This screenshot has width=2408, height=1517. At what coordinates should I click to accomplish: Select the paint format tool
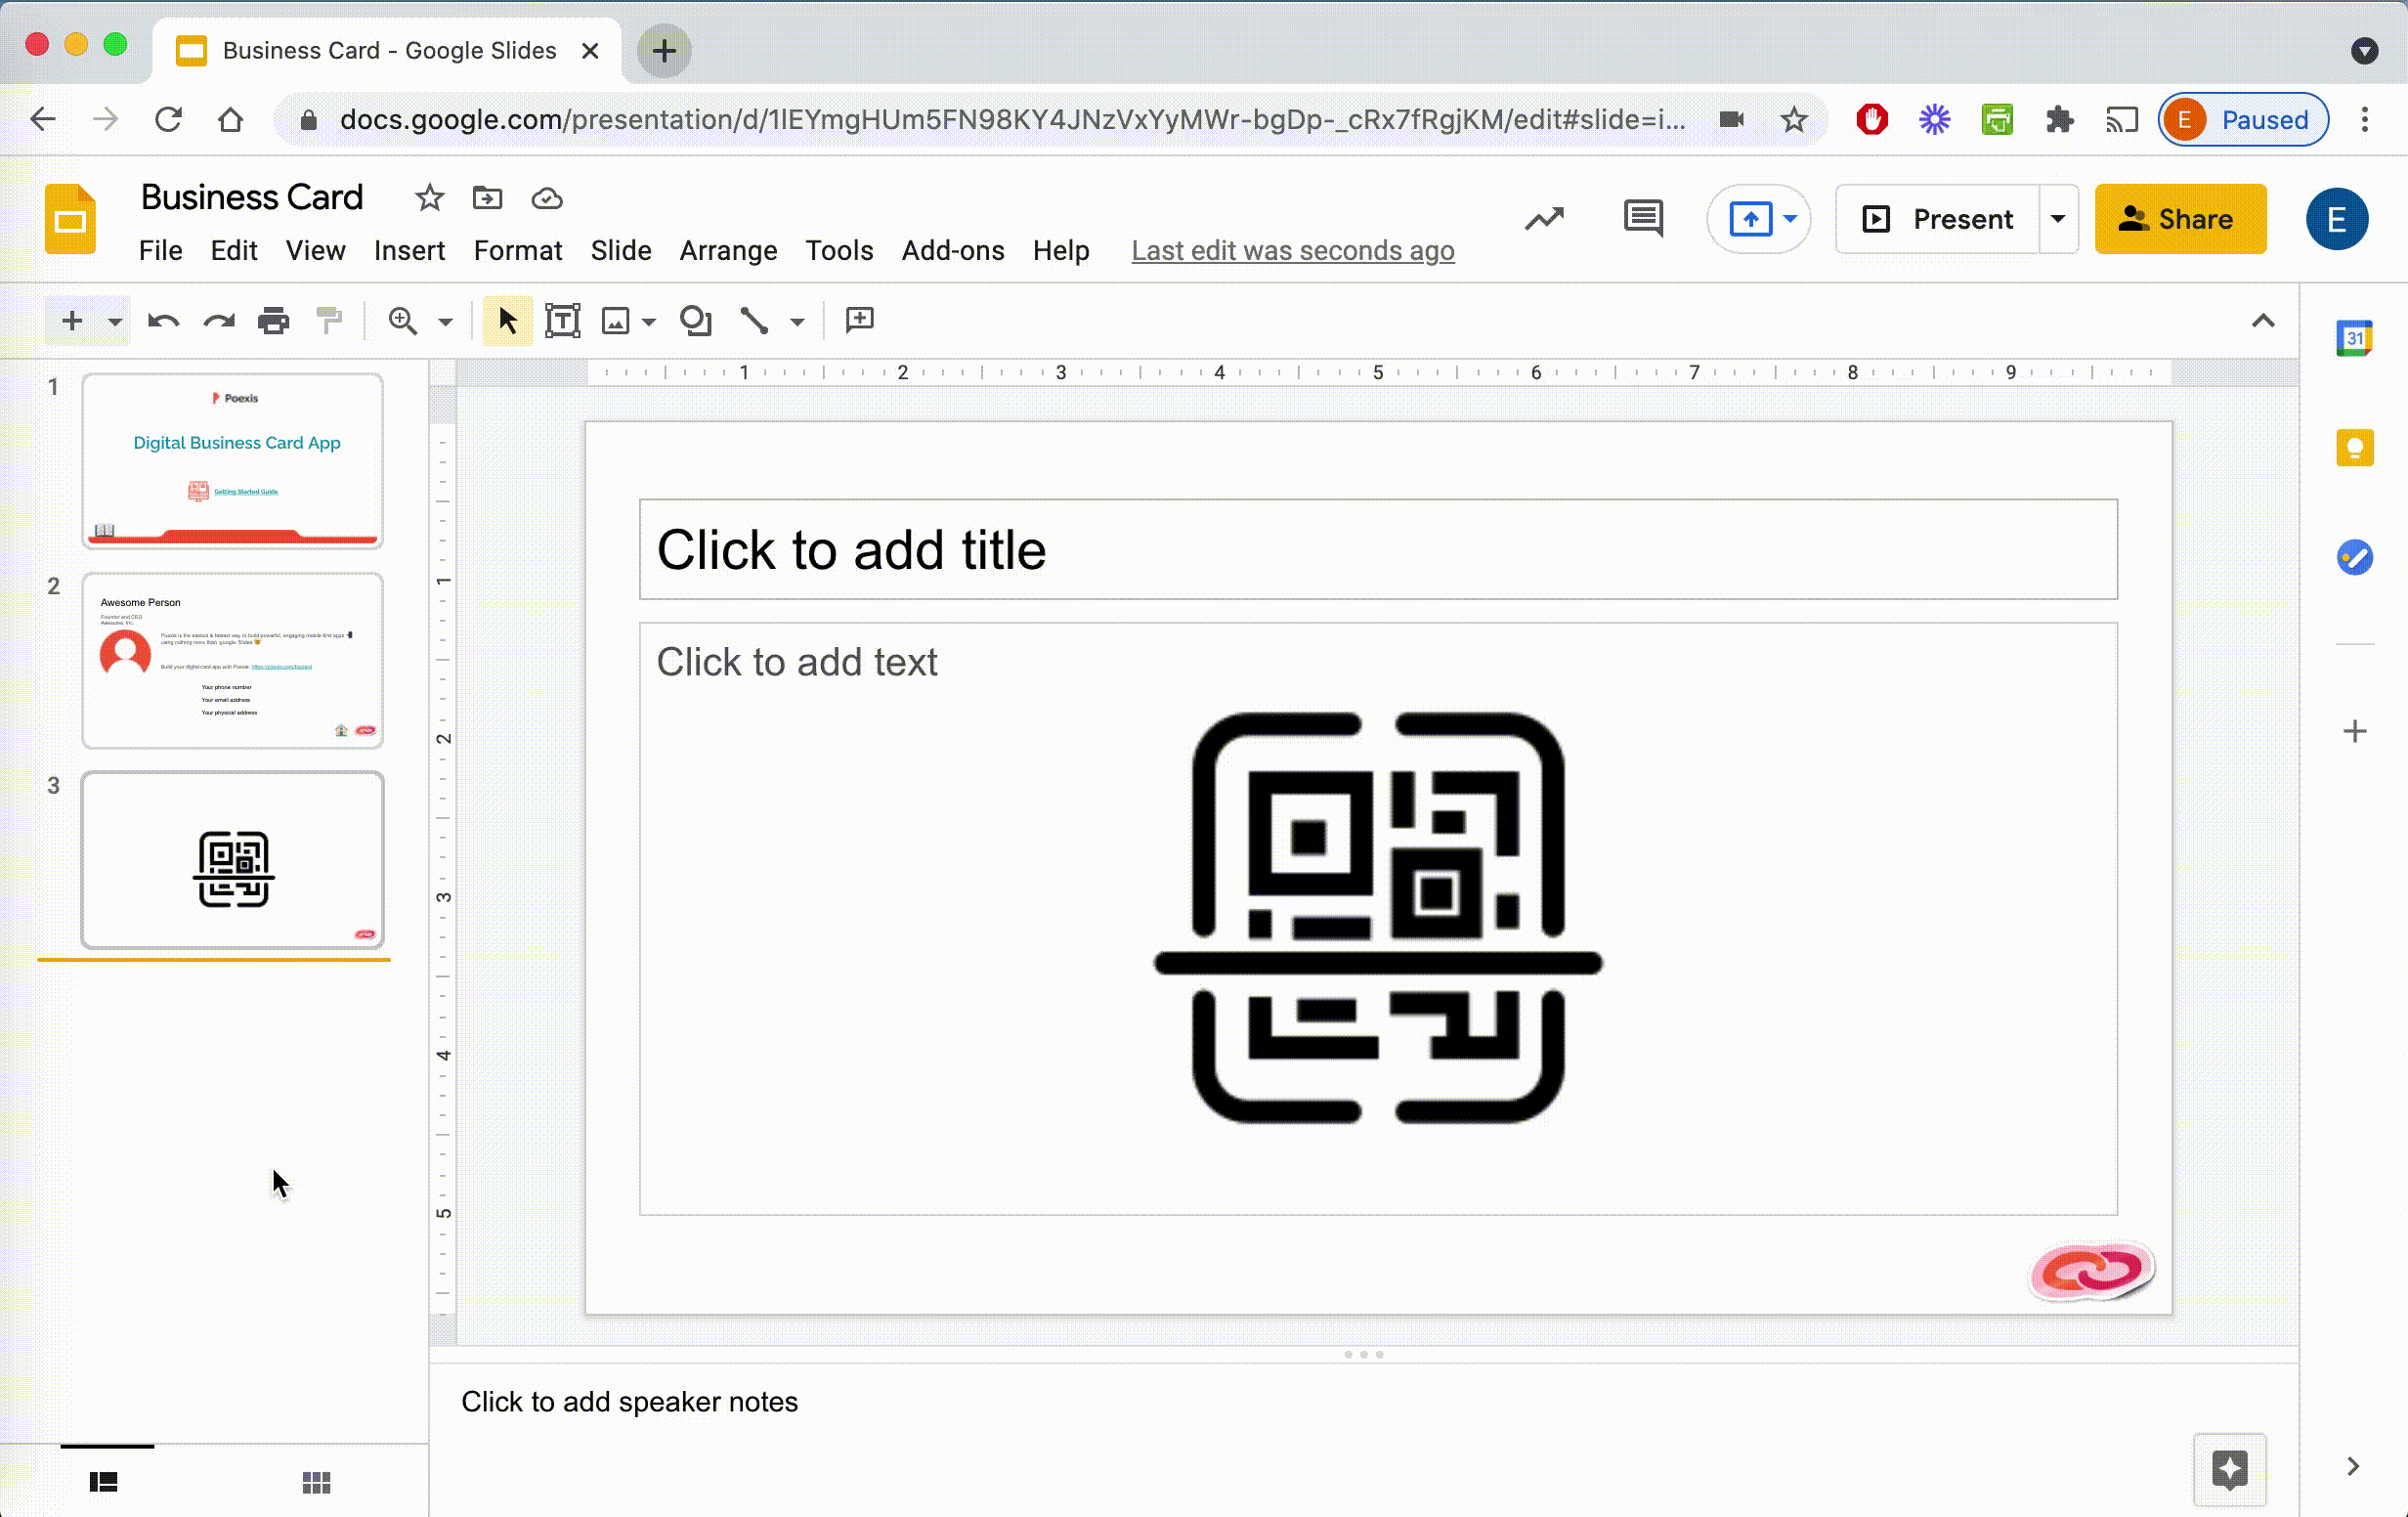(329, 321)
